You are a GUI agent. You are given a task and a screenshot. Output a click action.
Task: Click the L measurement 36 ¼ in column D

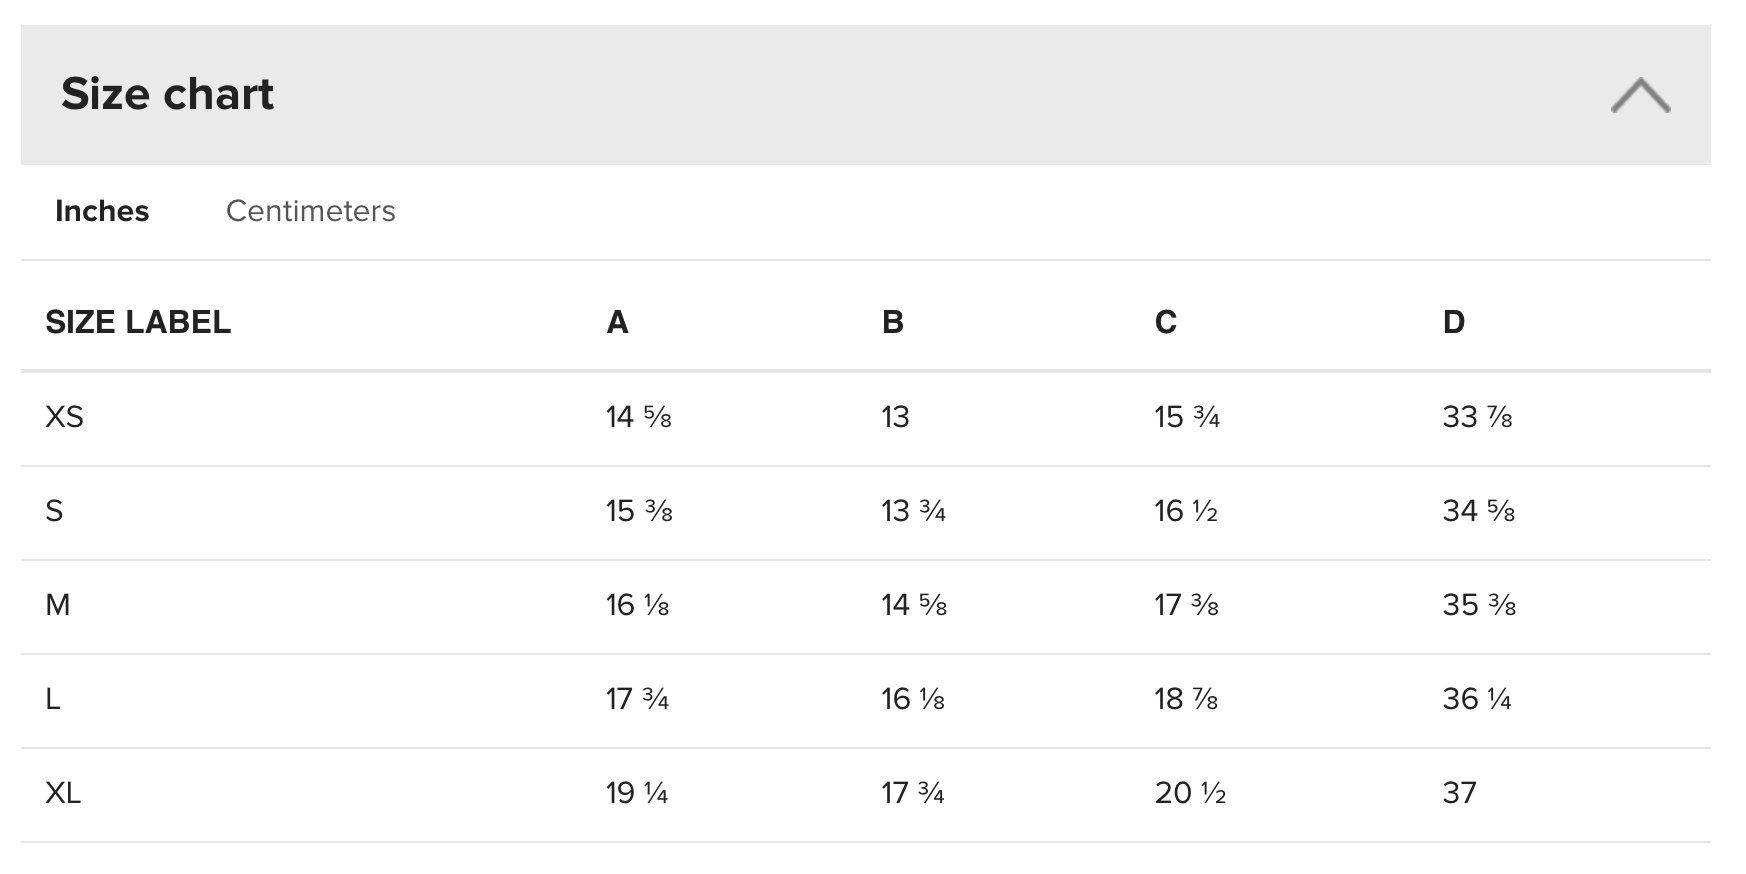1476,699
